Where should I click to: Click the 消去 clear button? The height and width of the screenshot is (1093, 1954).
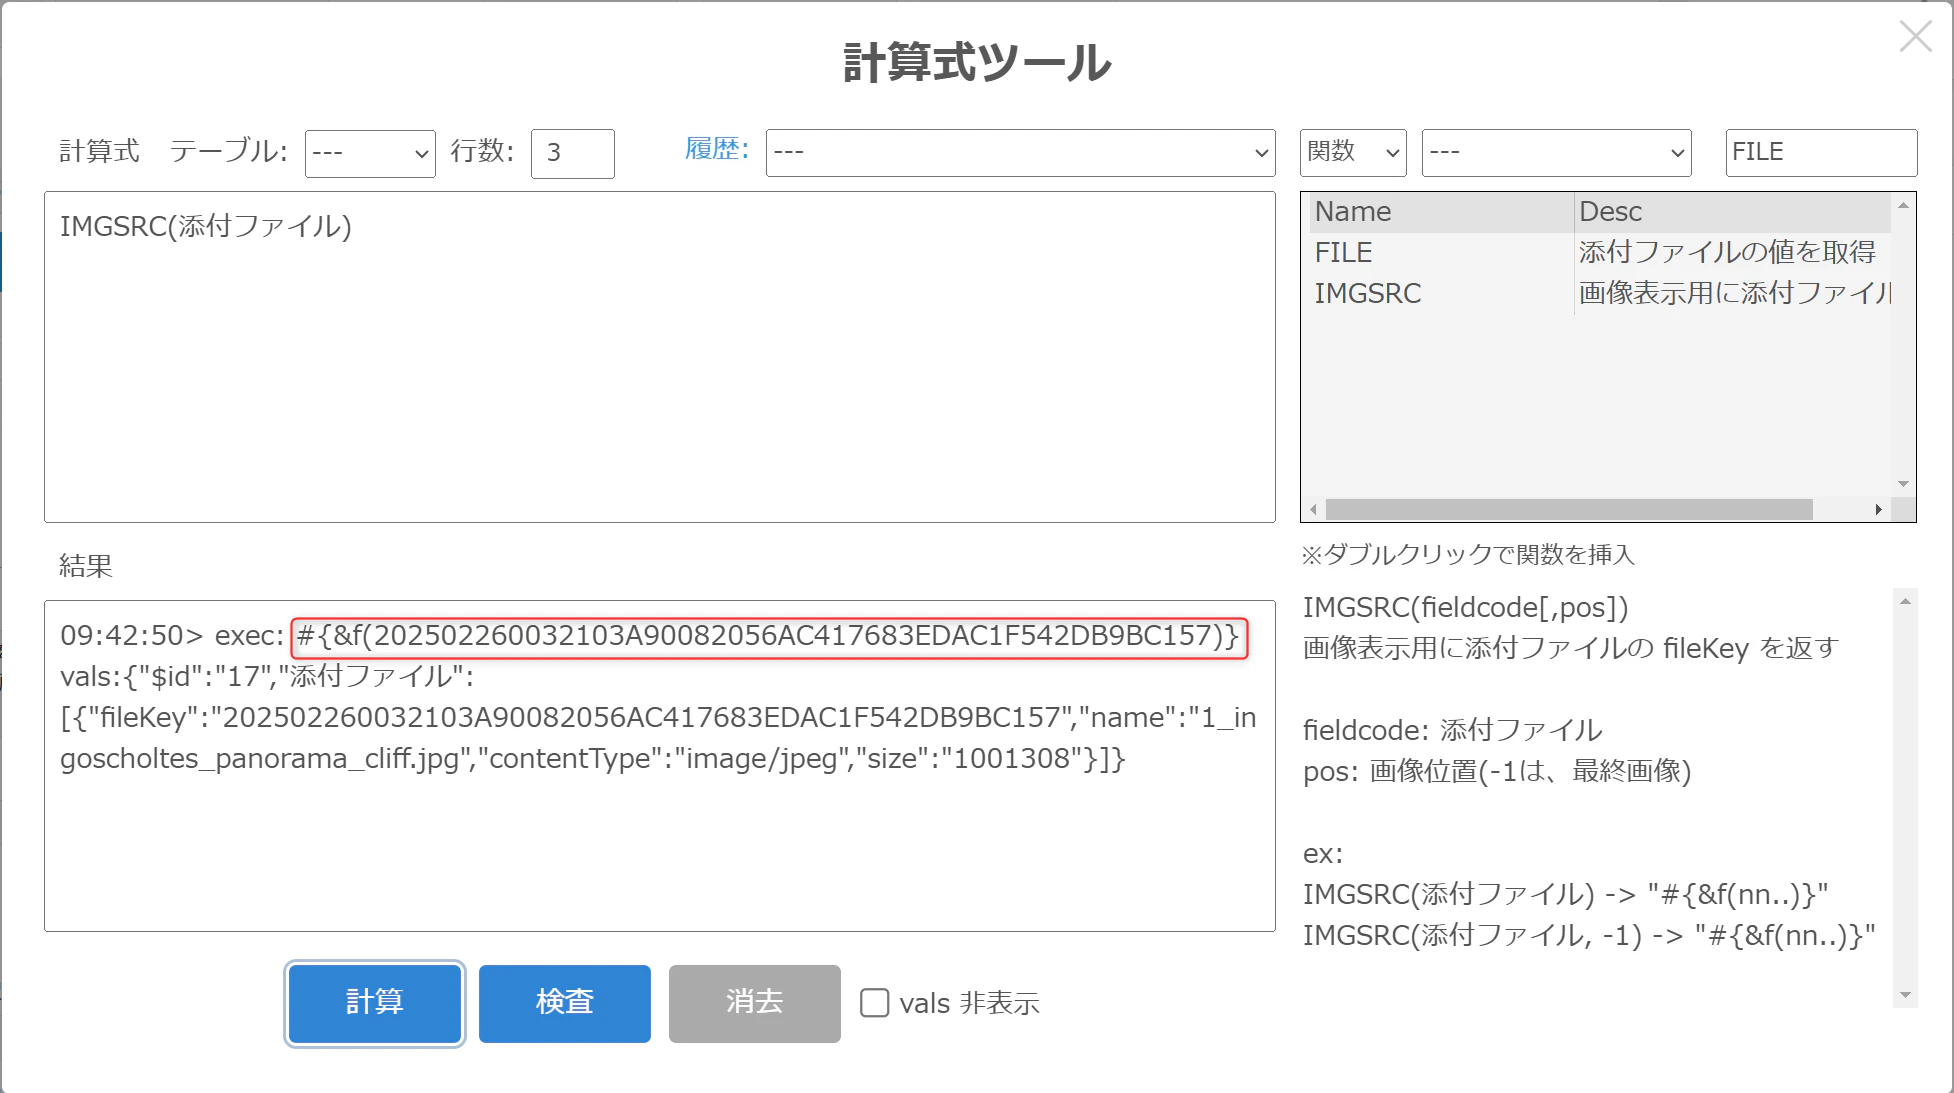coord(755,1003)
